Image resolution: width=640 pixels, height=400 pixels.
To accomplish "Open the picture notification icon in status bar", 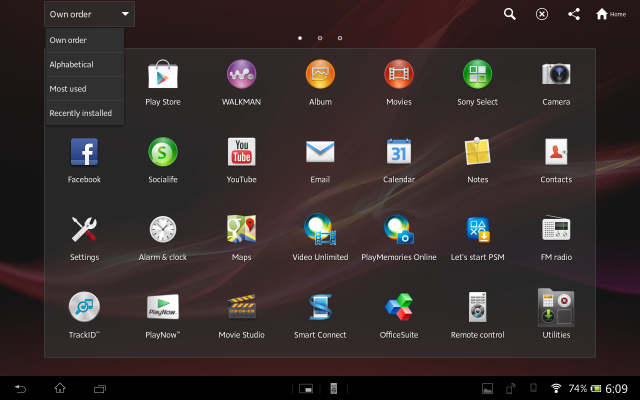I will 487,388.
